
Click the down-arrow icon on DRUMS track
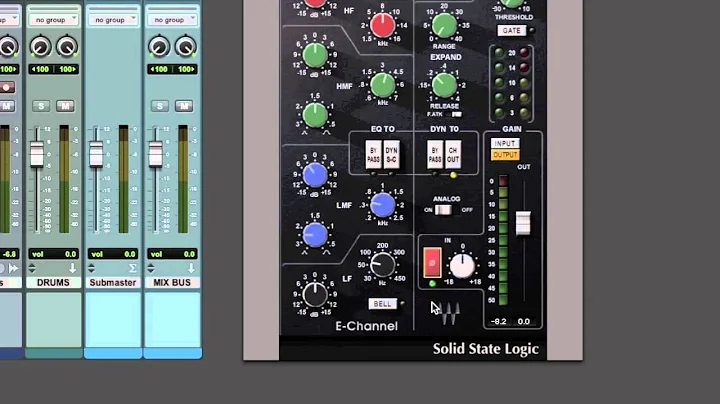(73, 268)
